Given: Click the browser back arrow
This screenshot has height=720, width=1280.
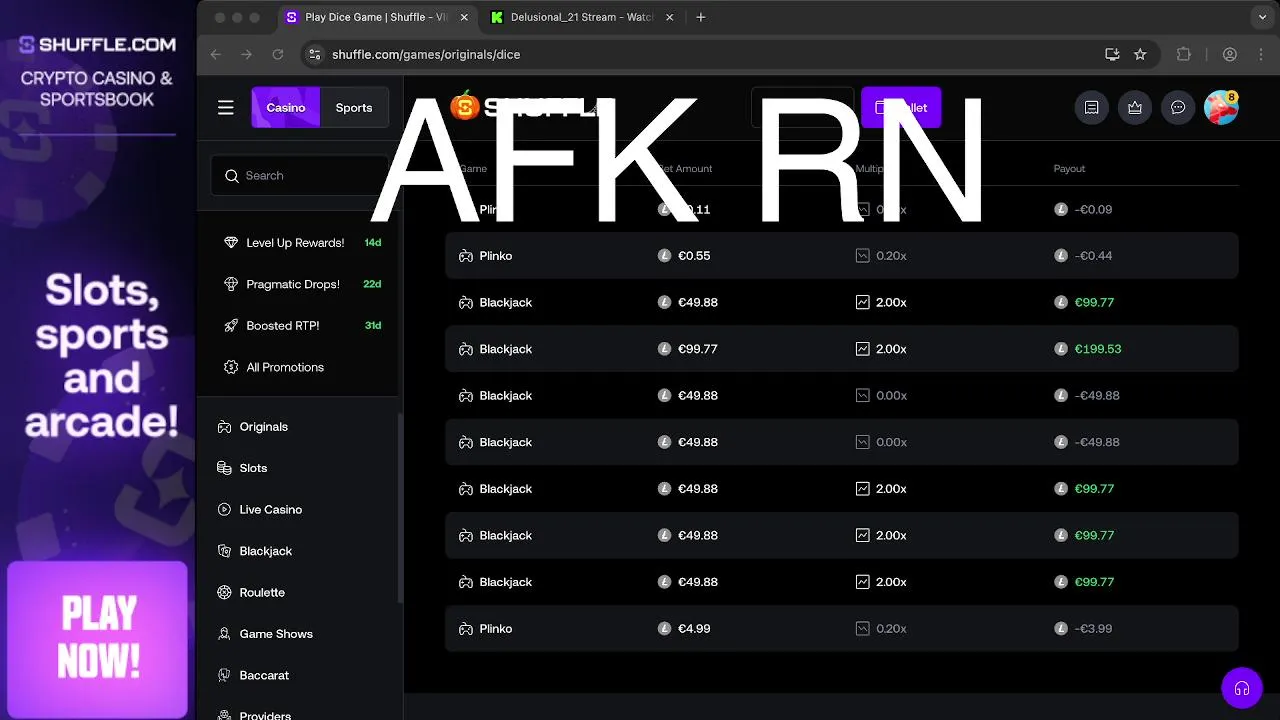Looking at the screenshot, I should [216, 54].
